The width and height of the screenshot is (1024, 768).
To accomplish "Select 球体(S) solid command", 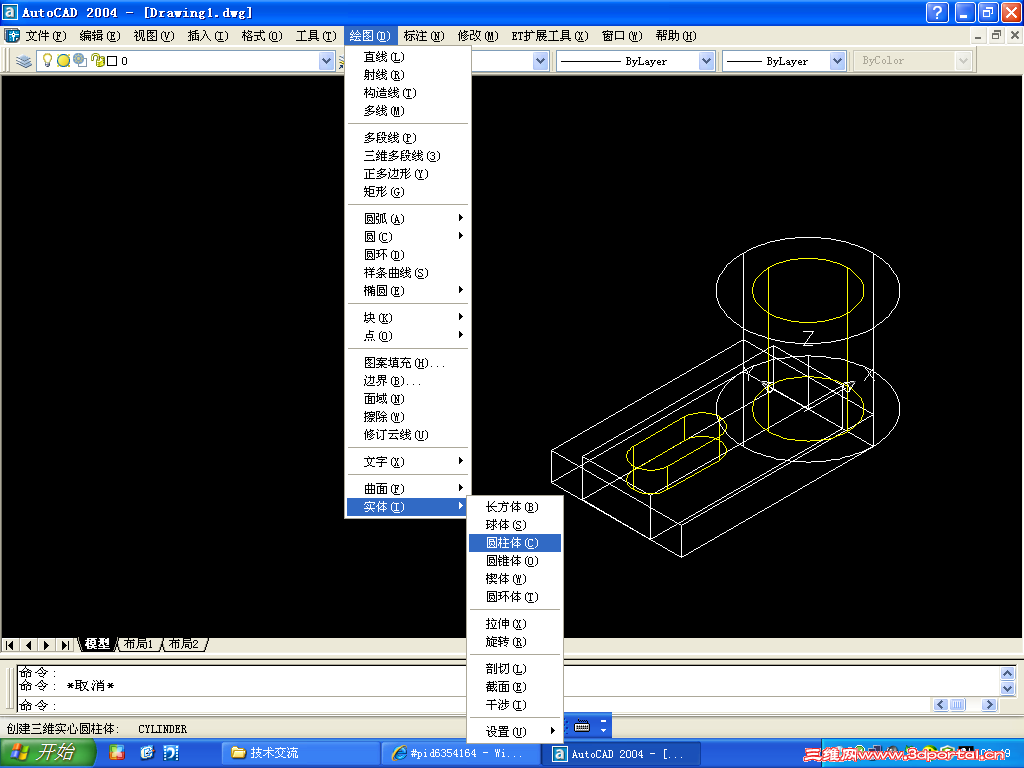I will [x=515, y=525].
